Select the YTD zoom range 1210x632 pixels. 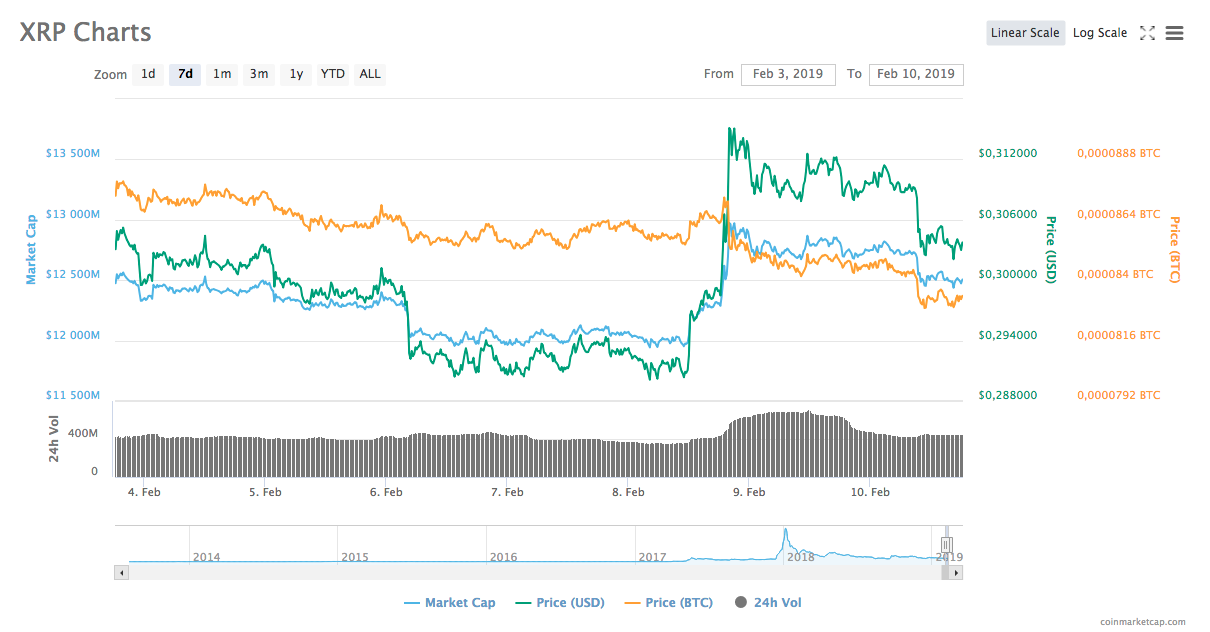click(332, 74)
